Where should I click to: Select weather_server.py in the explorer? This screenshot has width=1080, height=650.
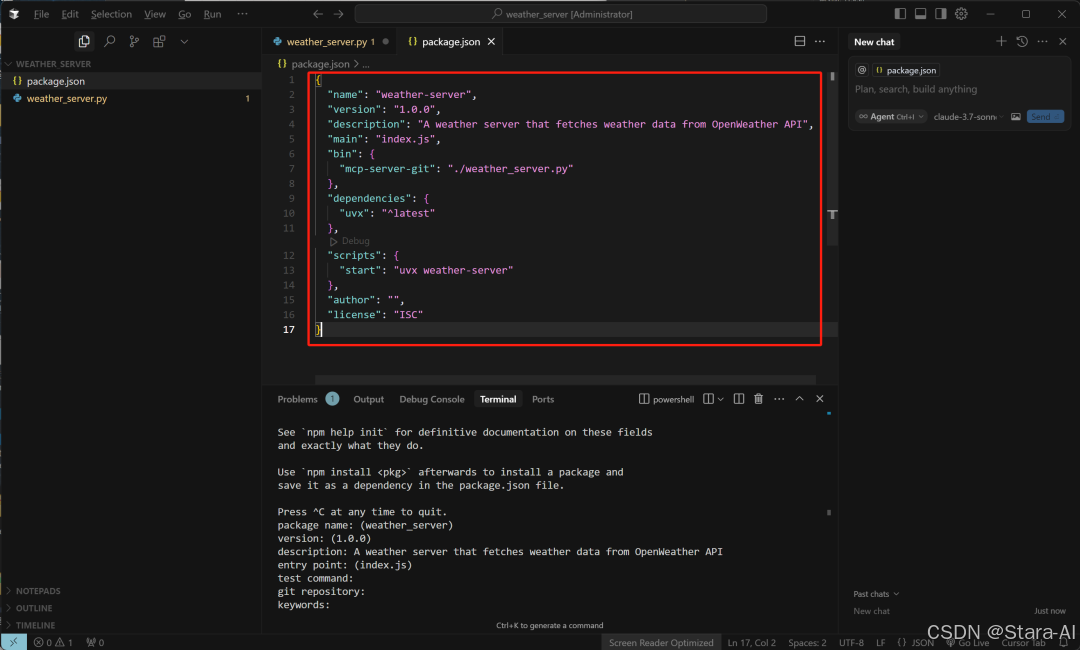pos(131,98)
